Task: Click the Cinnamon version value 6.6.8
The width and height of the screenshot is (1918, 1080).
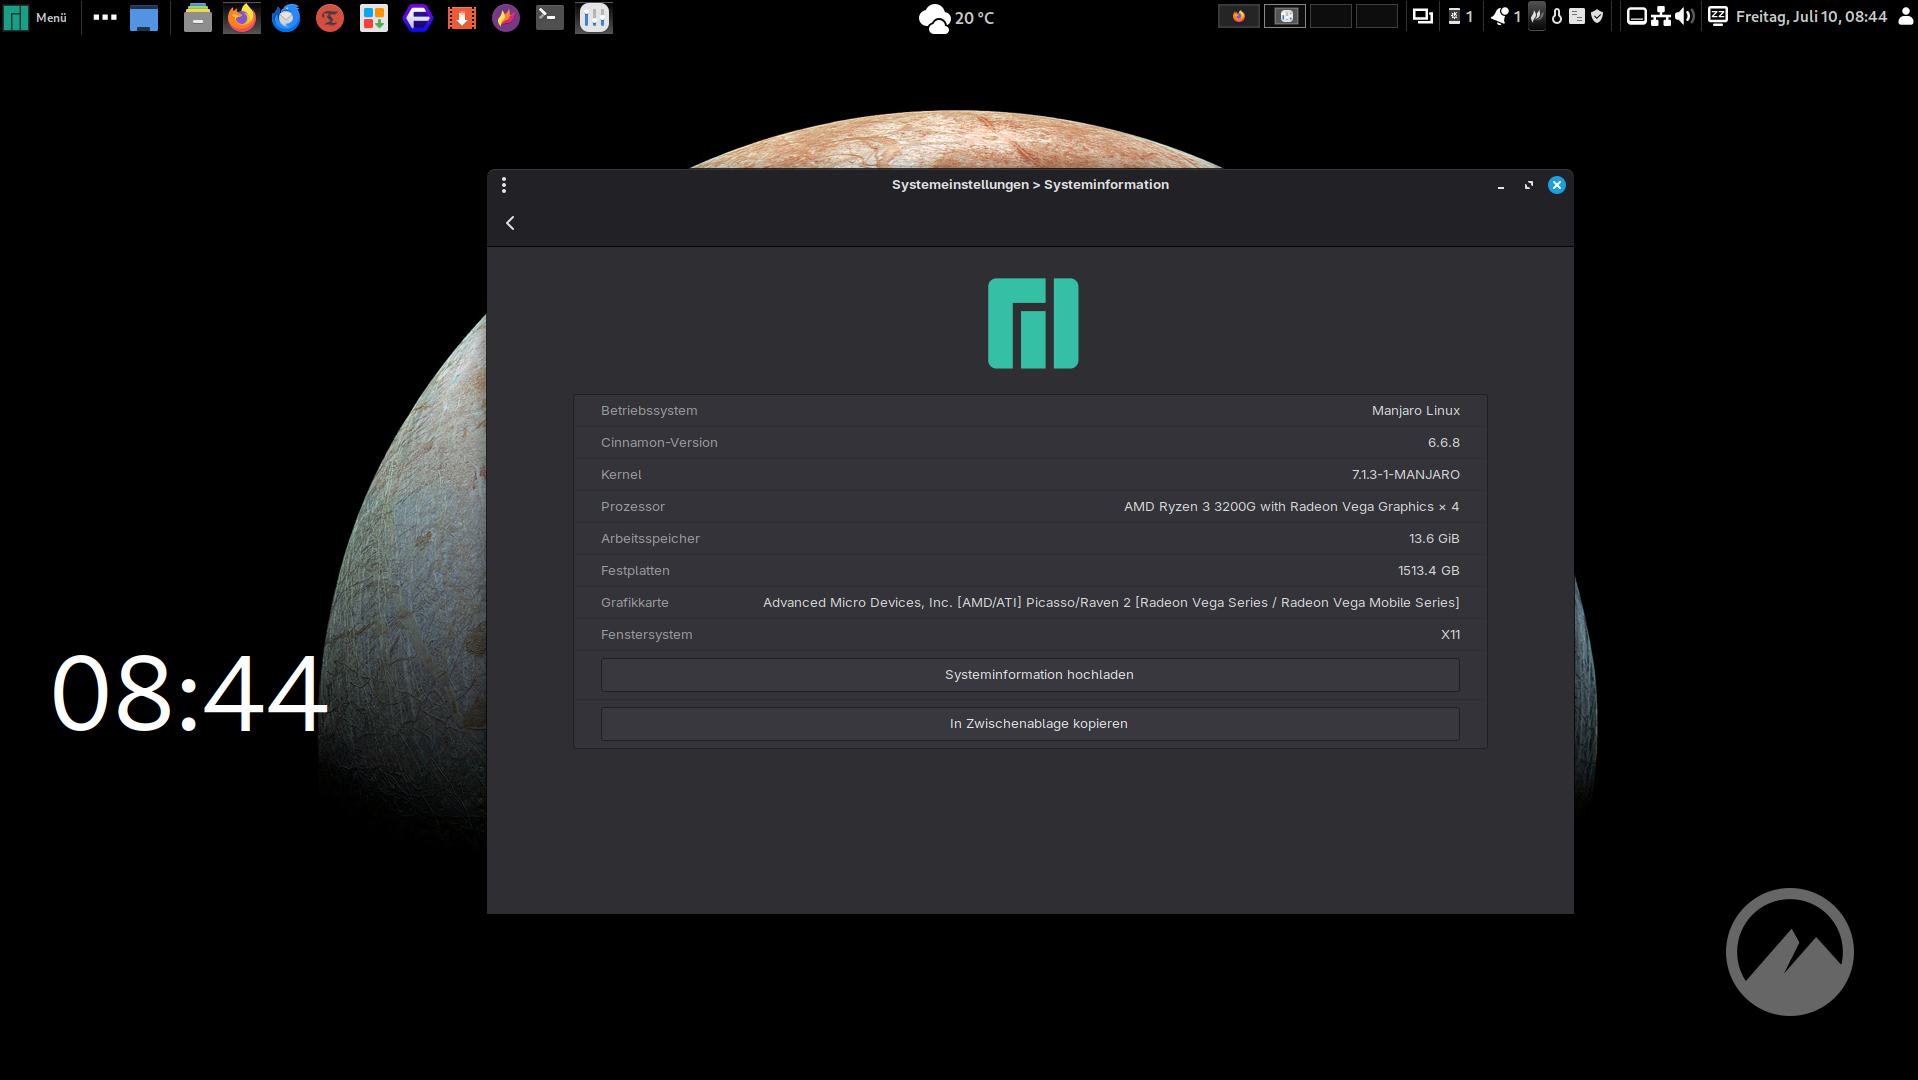Action: click(1444, 443)
